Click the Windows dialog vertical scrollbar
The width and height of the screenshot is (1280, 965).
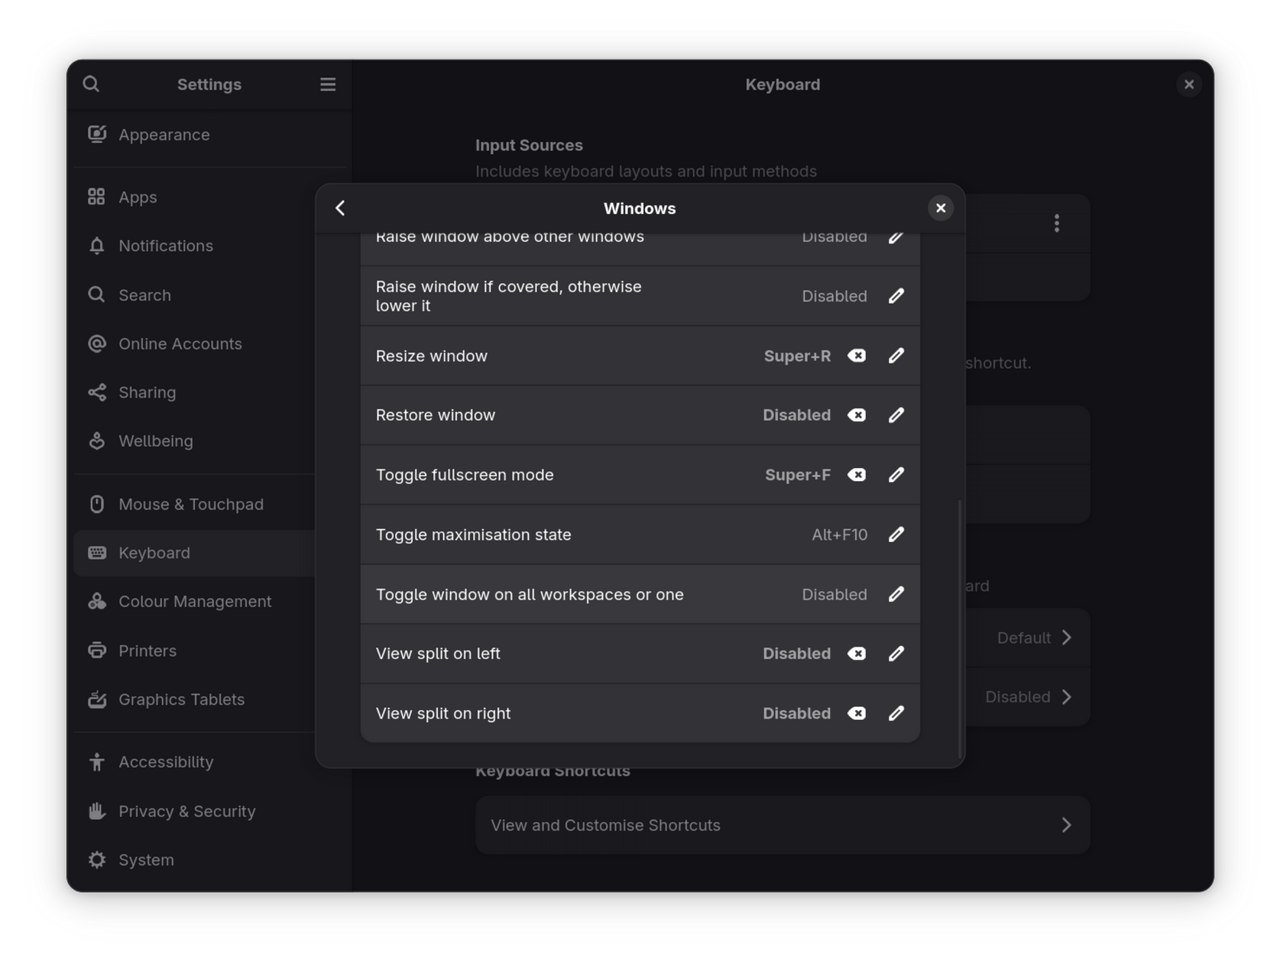(960, 628)
